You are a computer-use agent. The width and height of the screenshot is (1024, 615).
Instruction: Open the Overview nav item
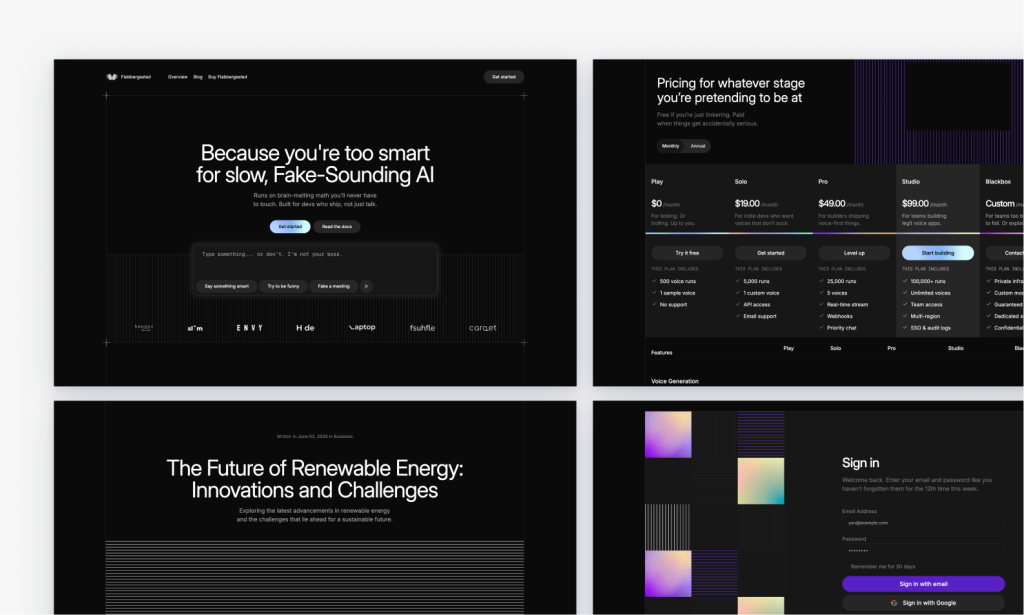[177, 77]
